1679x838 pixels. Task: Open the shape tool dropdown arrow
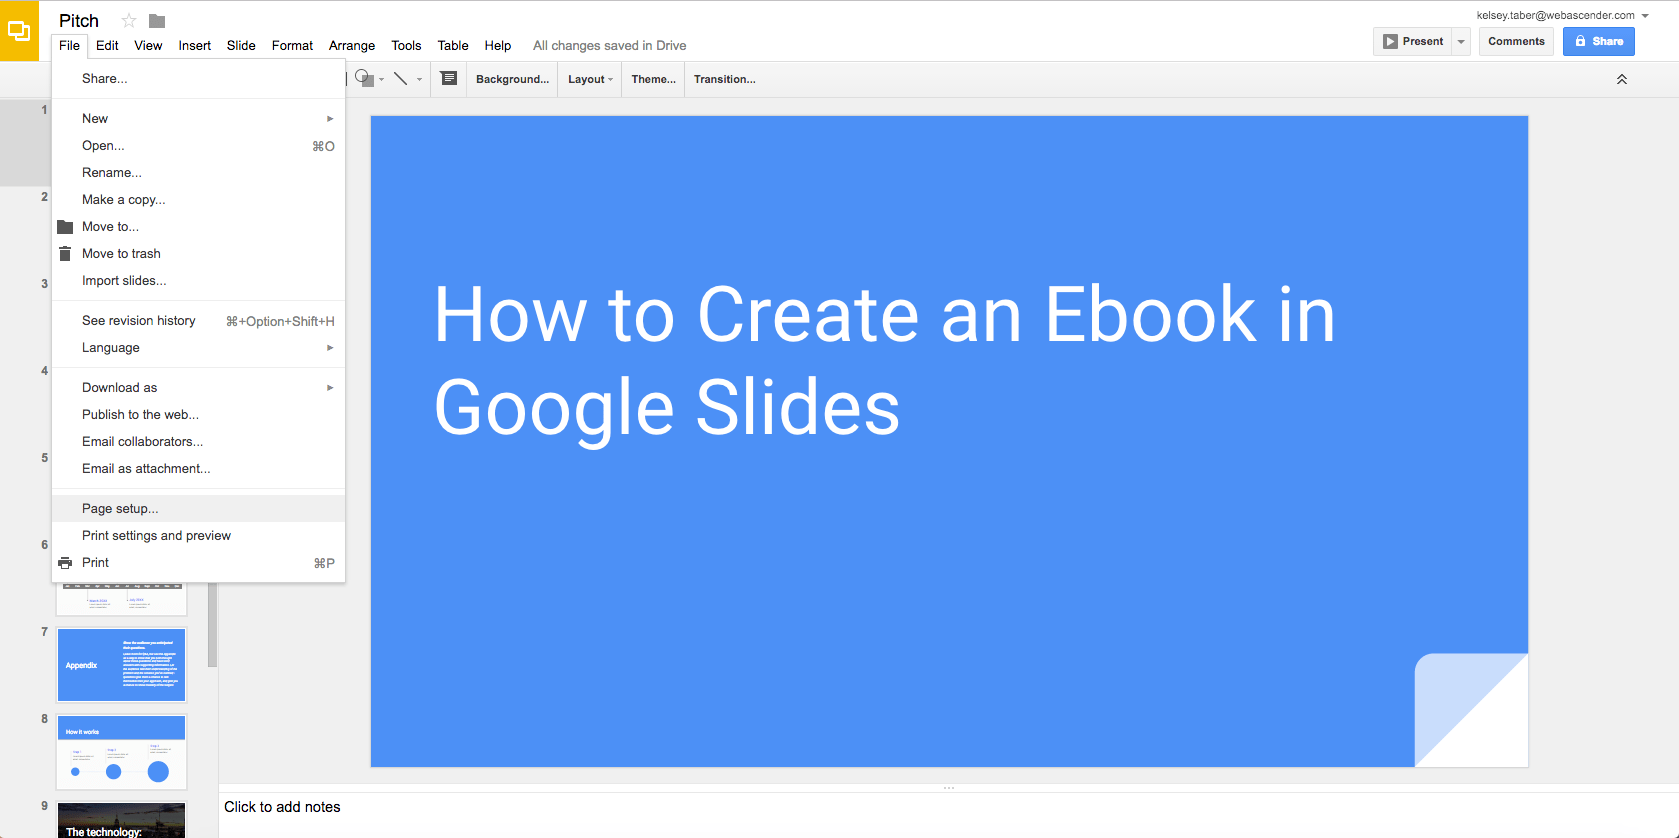[x=381, y=79]
